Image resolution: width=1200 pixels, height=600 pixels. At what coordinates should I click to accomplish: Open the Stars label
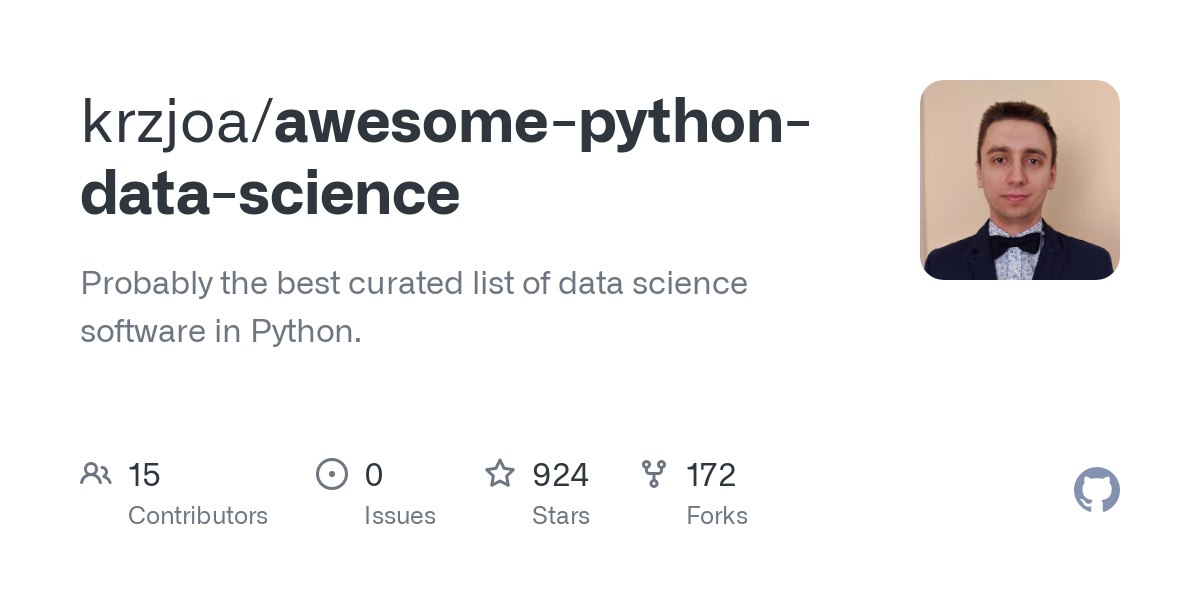click(561, 516)
